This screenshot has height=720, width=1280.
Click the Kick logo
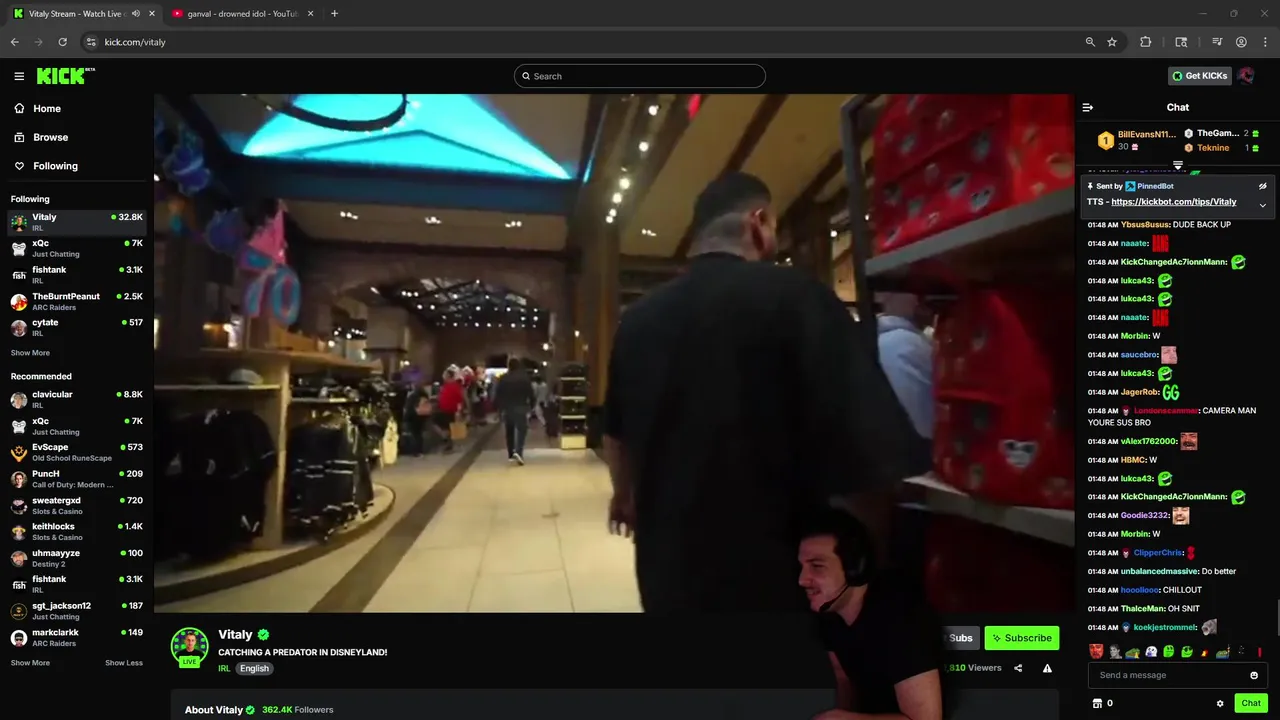click(x=65, y=76)
